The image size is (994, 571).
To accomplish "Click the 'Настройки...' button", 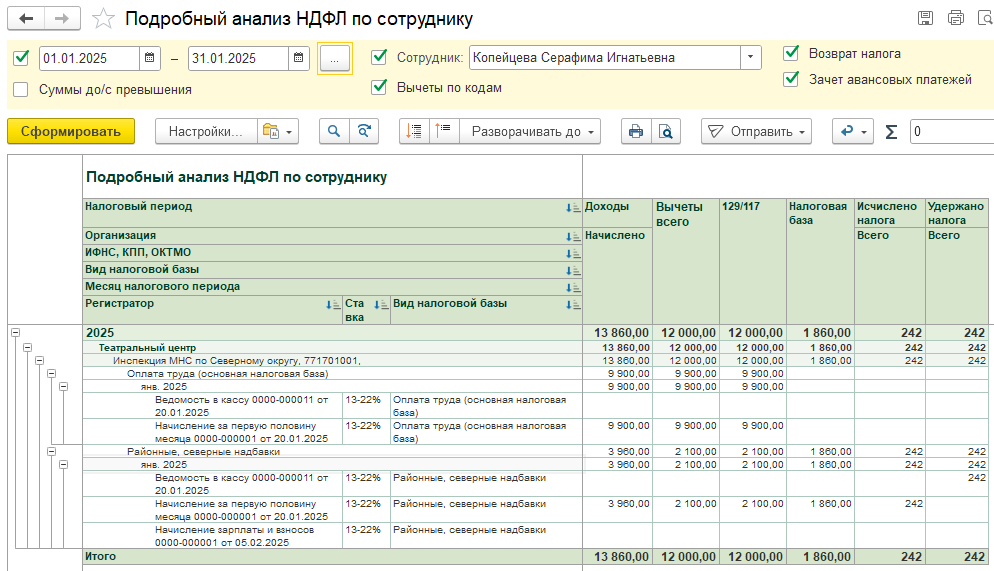I will 205,131.
